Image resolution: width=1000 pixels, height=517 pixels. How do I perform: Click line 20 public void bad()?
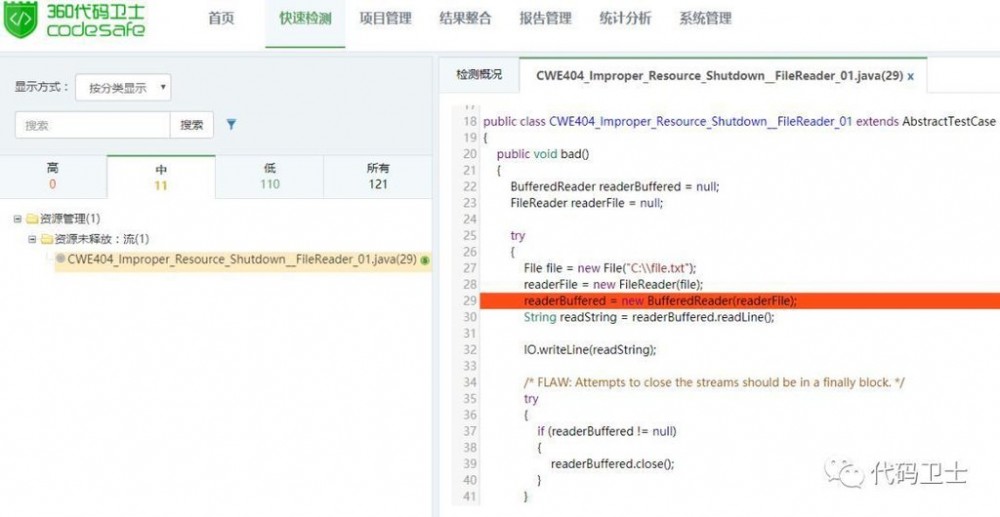pos(543,154)
